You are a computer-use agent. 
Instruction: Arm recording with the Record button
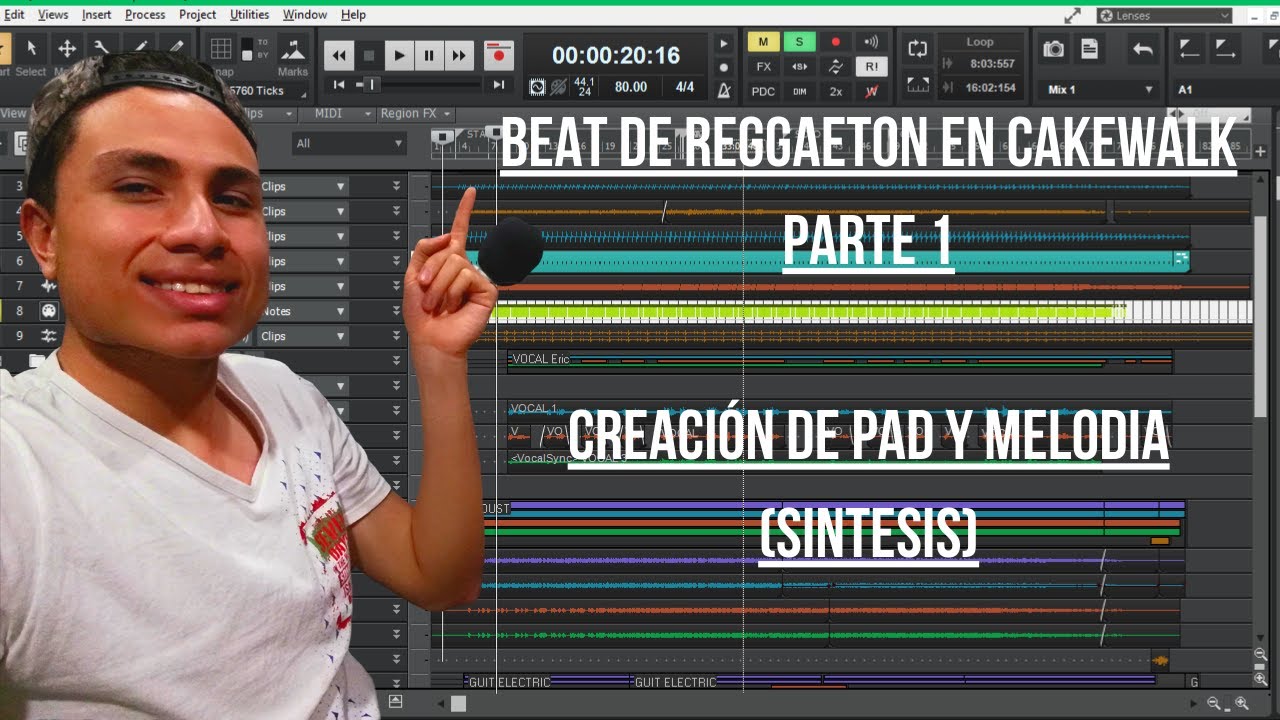(498, 56)
